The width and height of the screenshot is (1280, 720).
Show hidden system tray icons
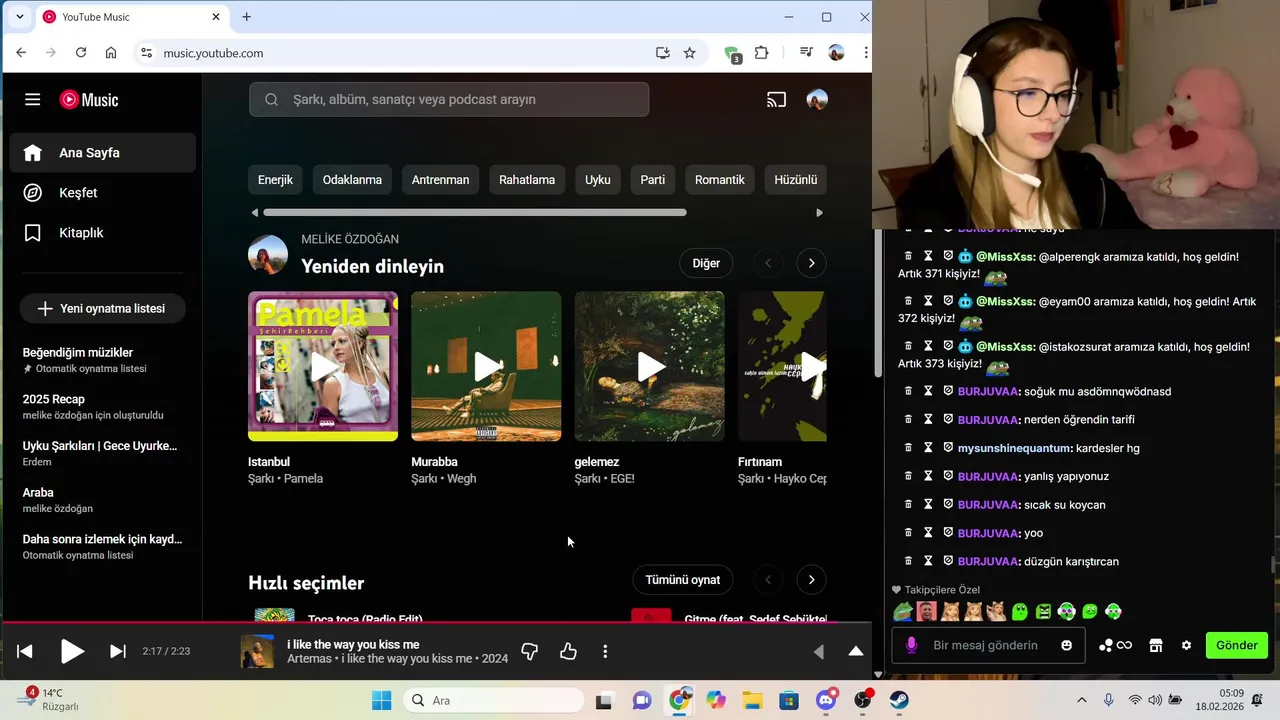click(1081, 700)
